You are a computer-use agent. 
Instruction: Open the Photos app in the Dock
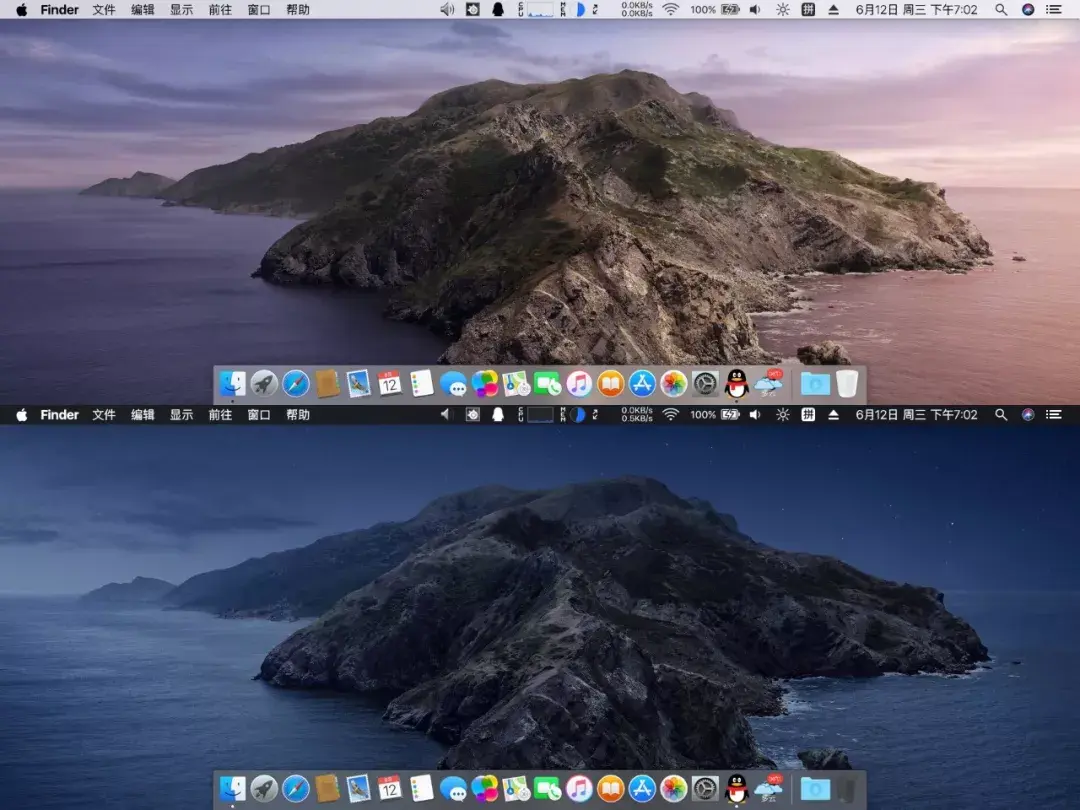pos(672,383)
